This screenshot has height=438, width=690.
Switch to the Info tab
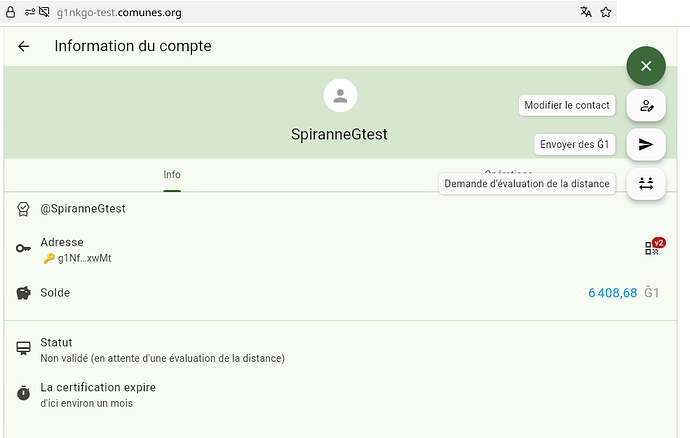[172, 174]
